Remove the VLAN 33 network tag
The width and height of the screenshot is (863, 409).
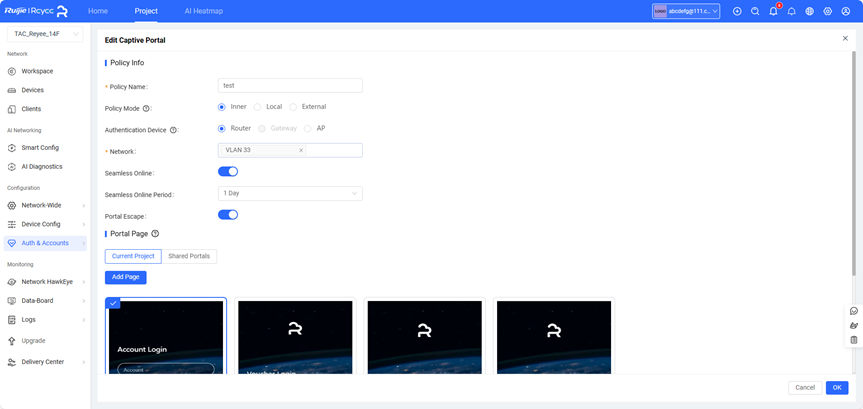click(x=301, y=150)
